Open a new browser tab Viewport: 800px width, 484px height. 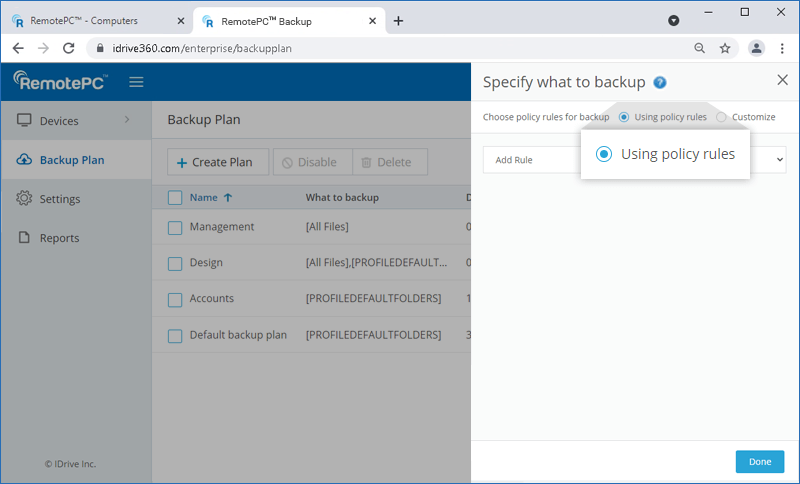click(398, 20)
